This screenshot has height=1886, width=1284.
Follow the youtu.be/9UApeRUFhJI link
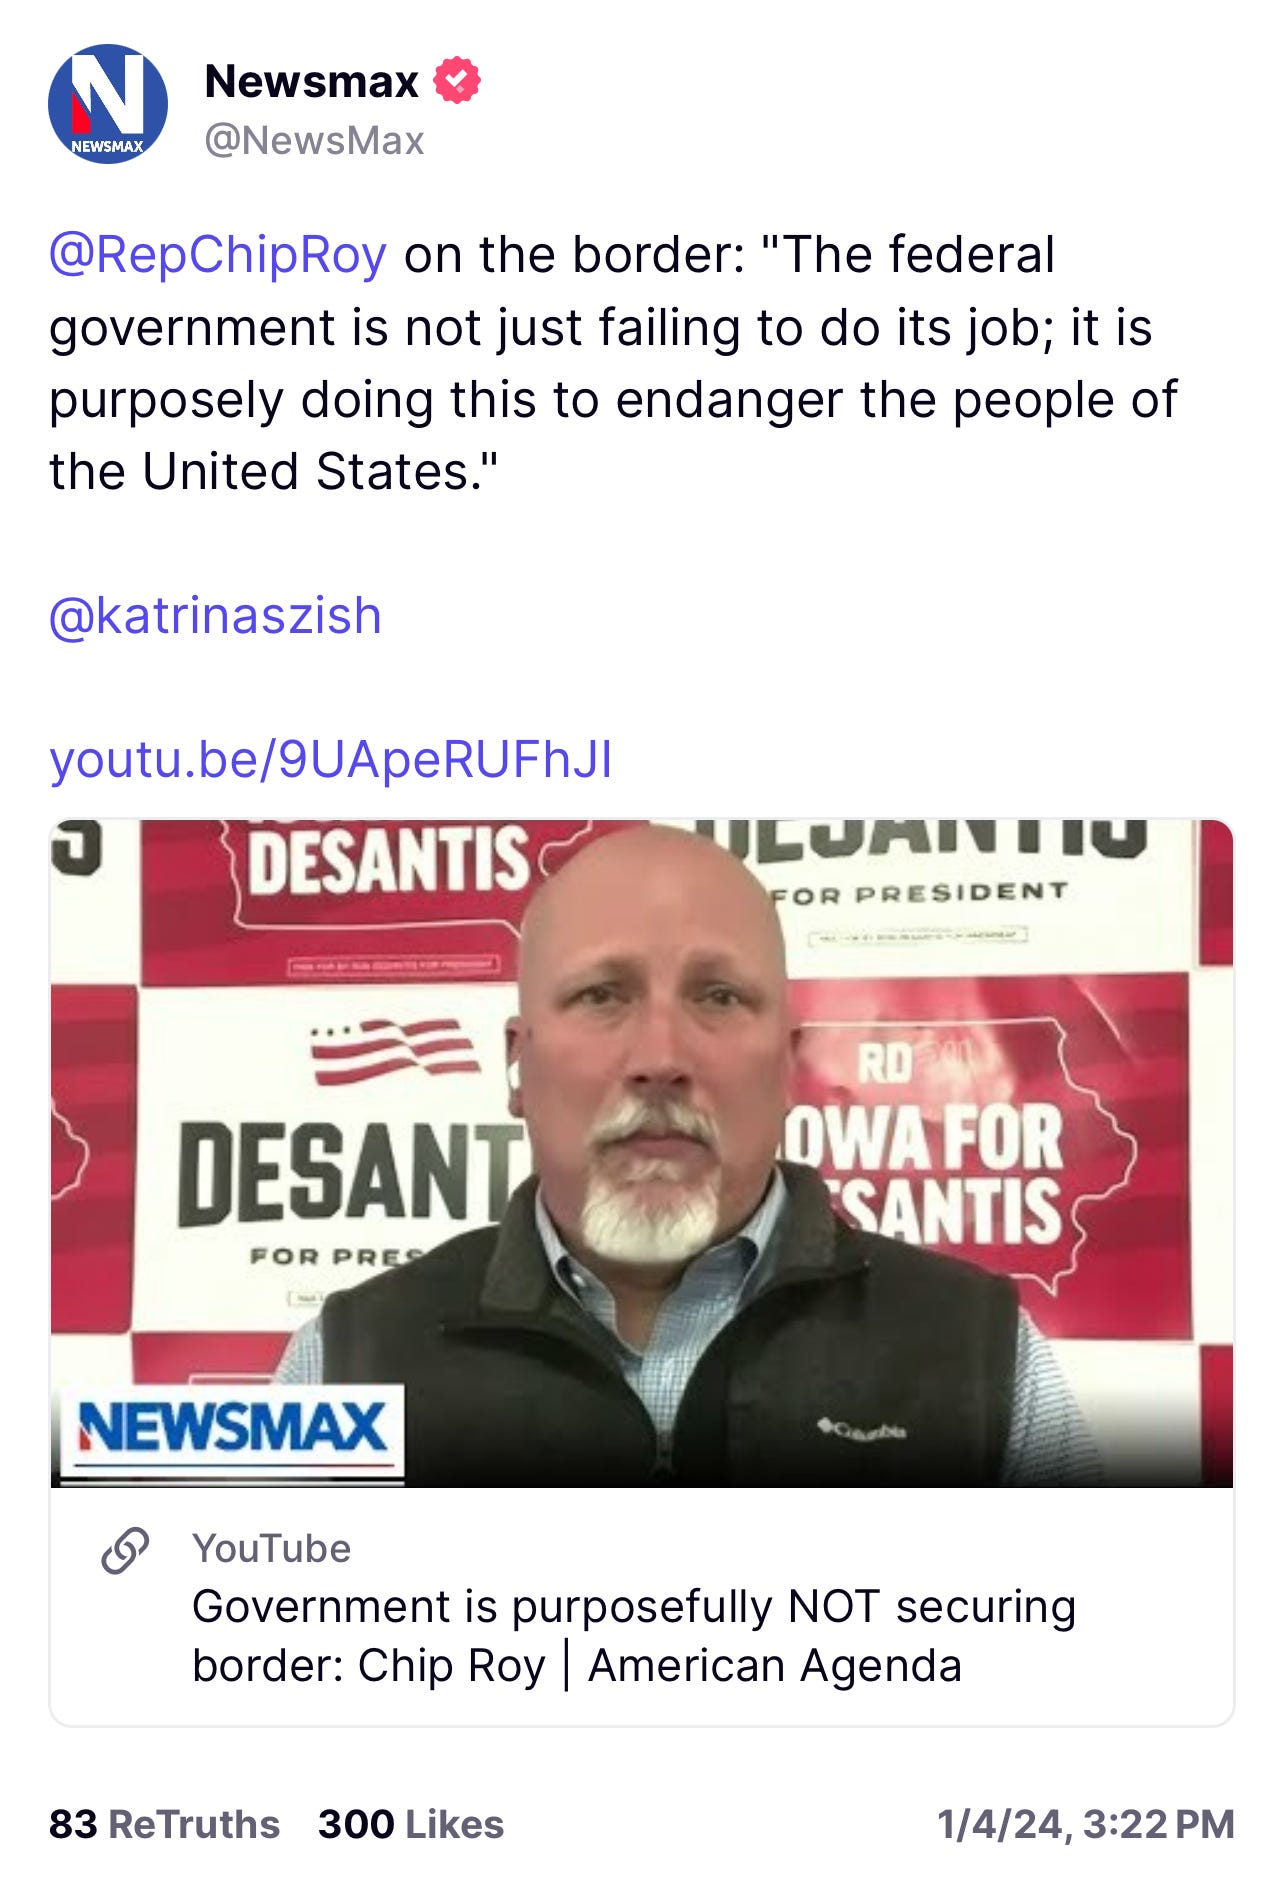point(331,759)
